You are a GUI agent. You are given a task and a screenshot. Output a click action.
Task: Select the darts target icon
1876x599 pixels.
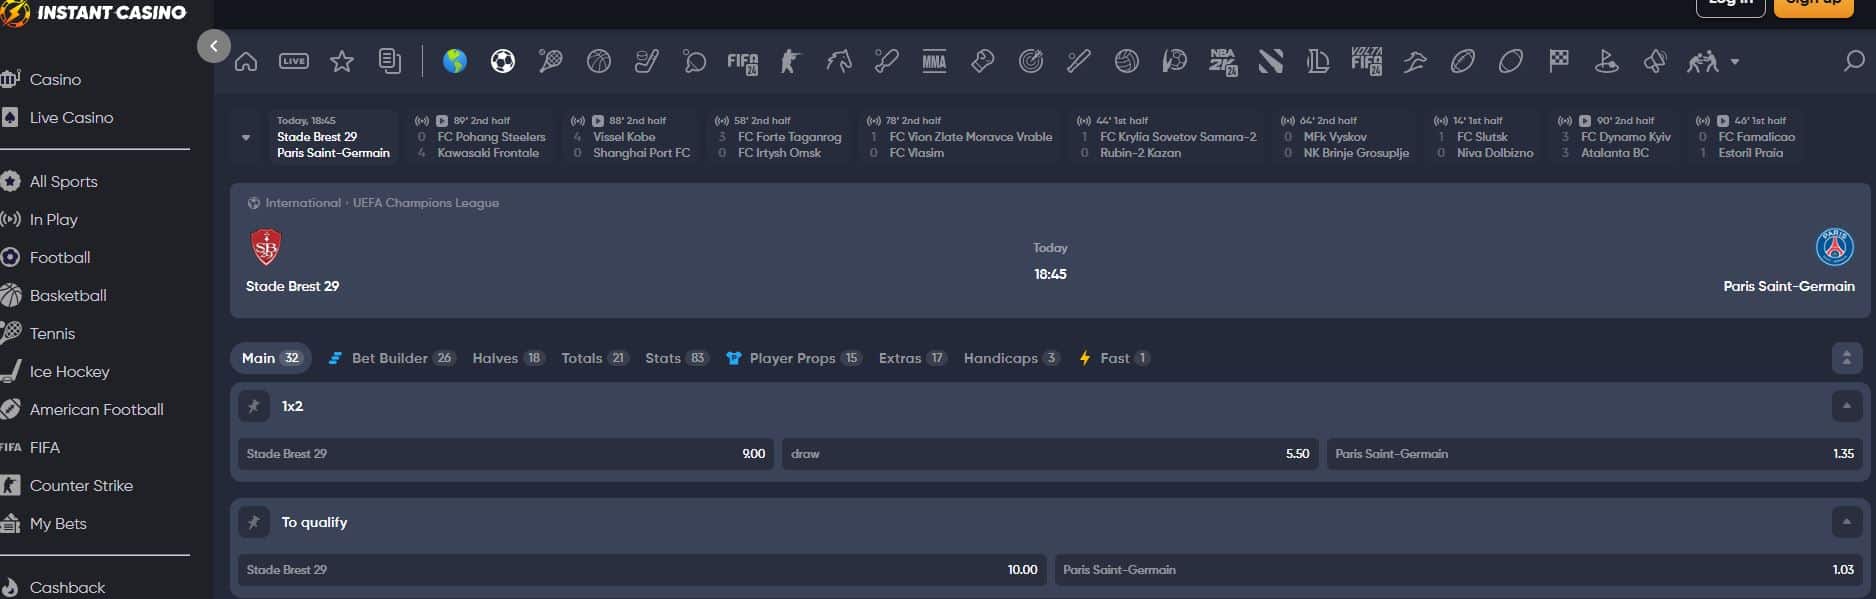click(1031, 62)
